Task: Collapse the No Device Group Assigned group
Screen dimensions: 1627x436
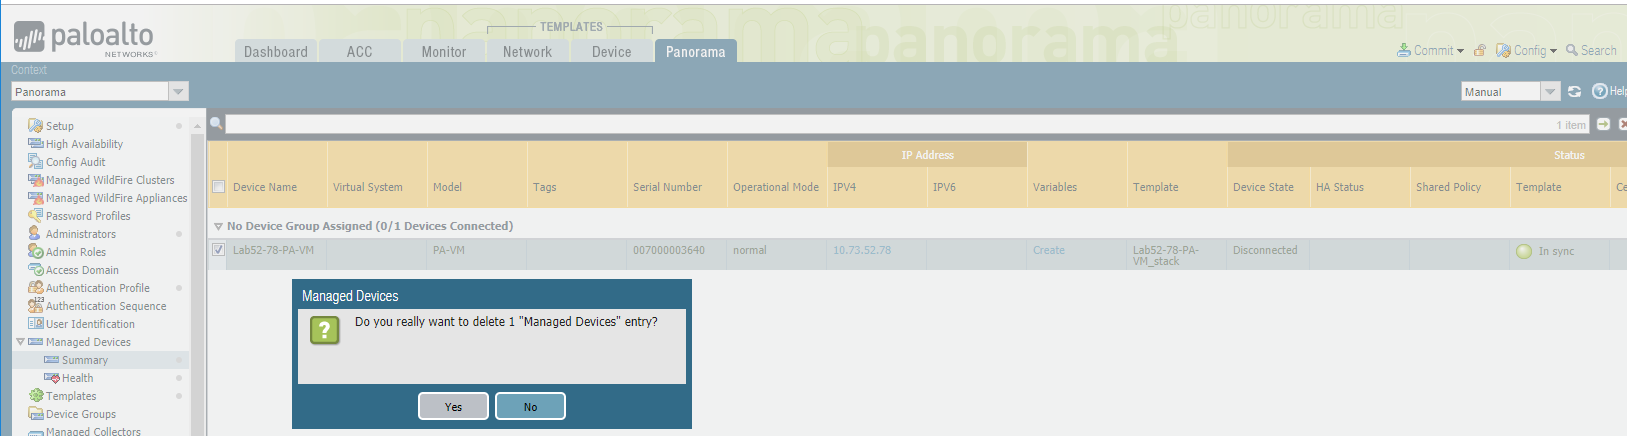Action: [218, 227]
